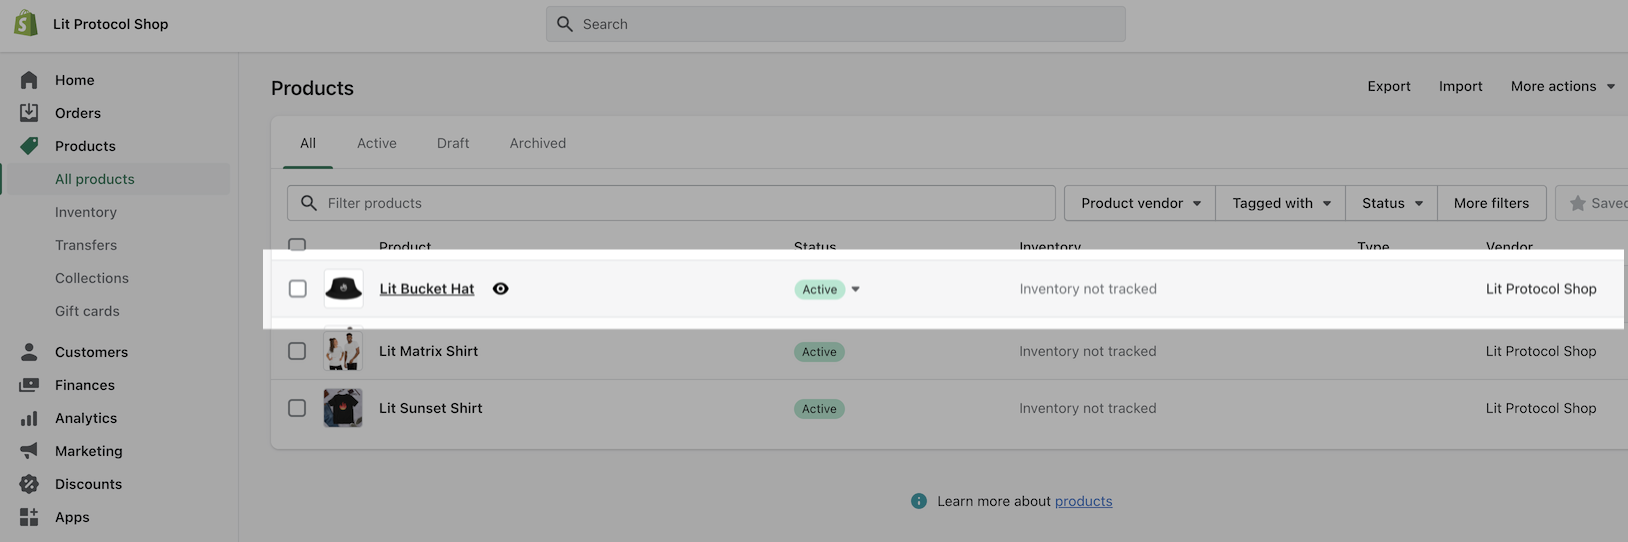Open Inventory submenu item

click(x=86, y=212)
